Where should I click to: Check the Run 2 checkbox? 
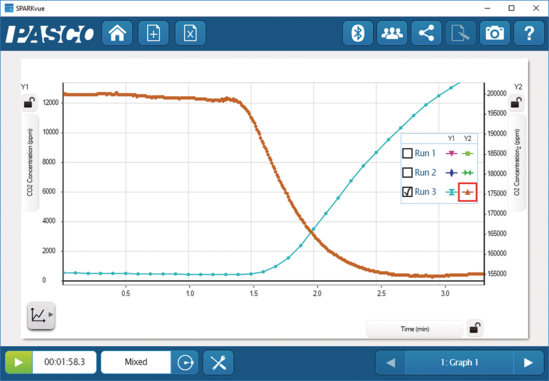click(x=407, y=173)
